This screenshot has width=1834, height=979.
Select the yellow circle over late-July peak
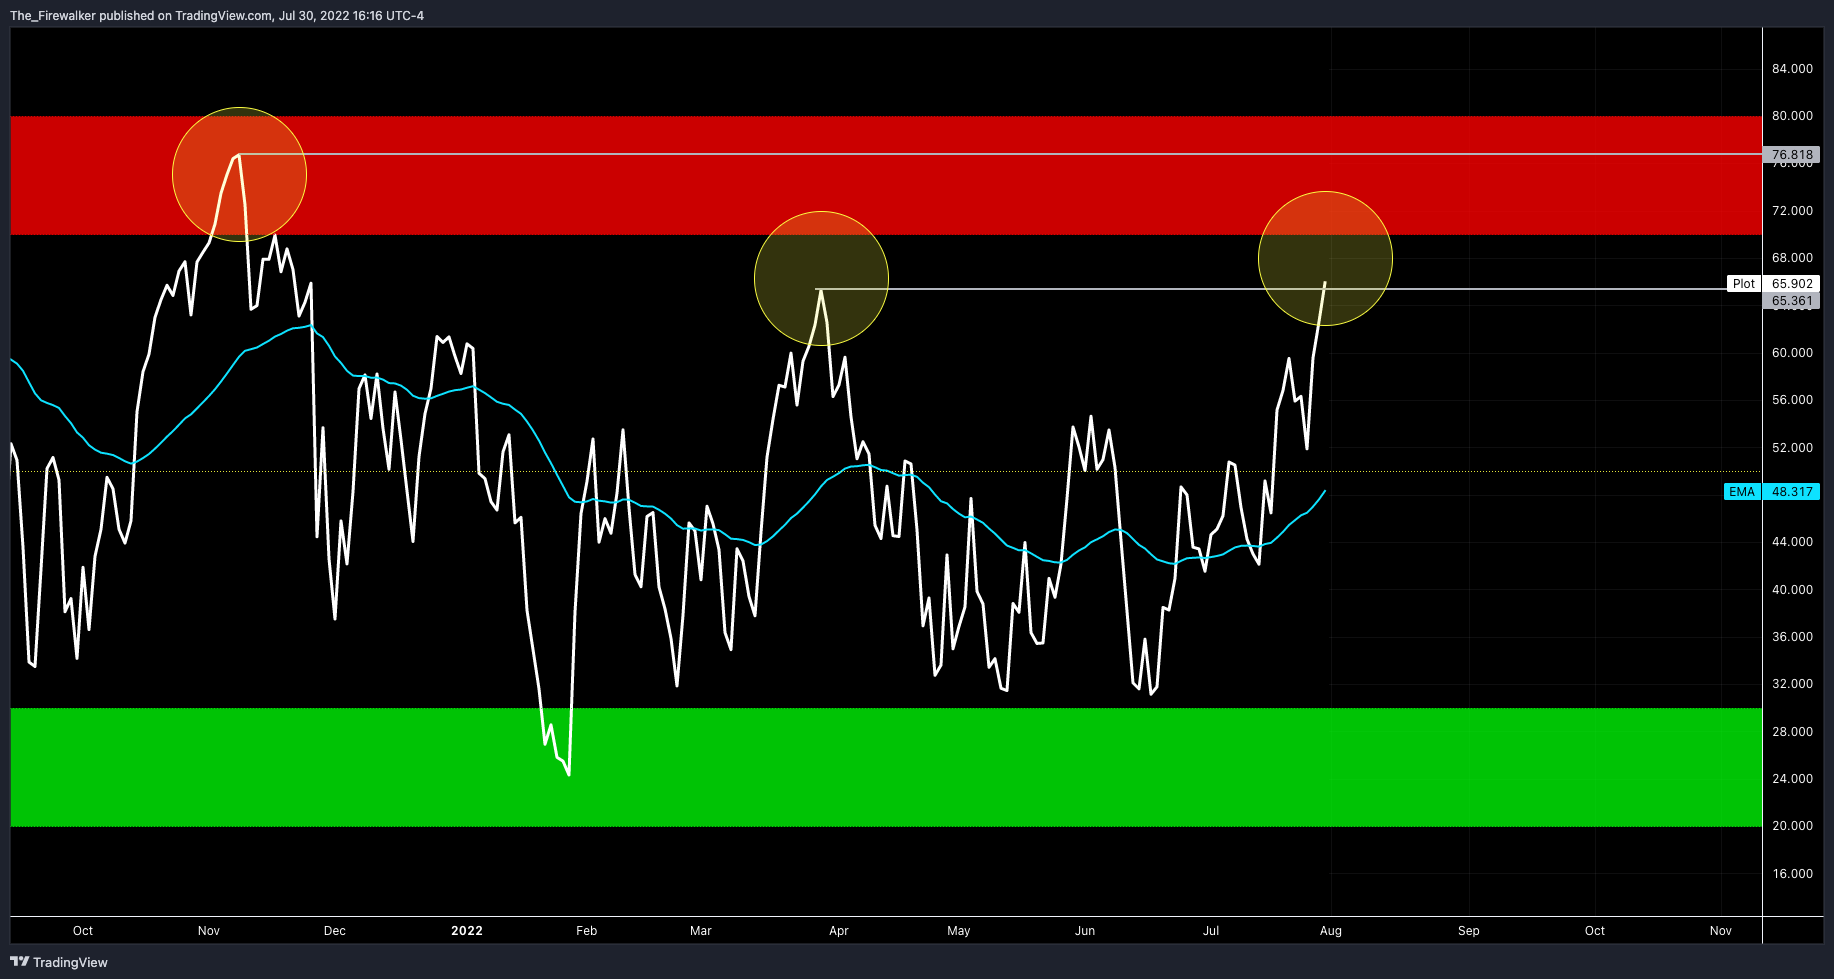pos(1325,258)
